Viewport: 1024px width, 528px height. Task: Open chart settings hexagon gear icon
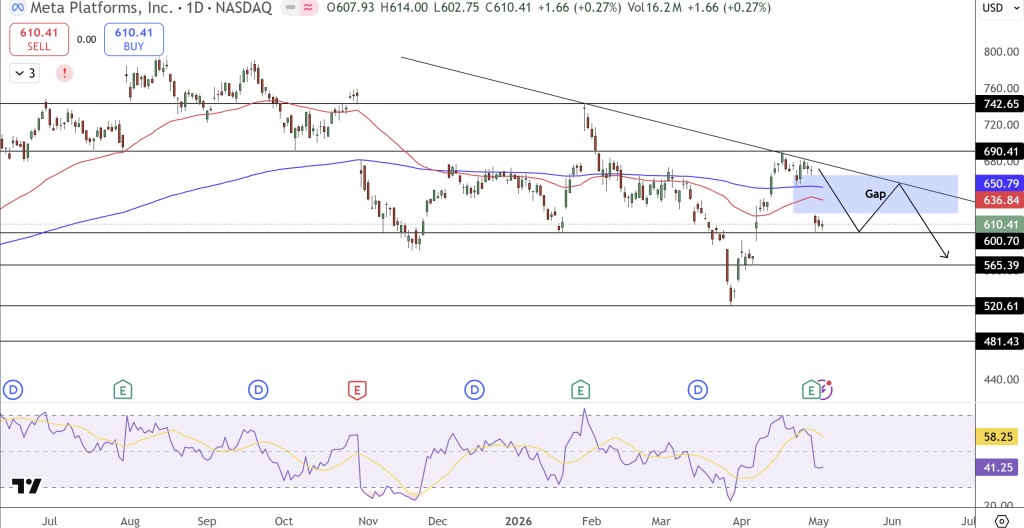coord(1002,521)
